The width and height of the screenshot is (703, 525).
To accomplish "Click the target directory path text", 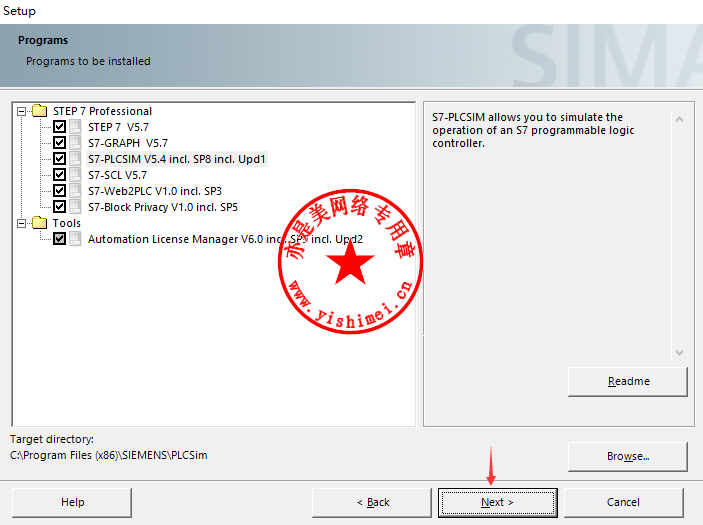I will (108, 456).
